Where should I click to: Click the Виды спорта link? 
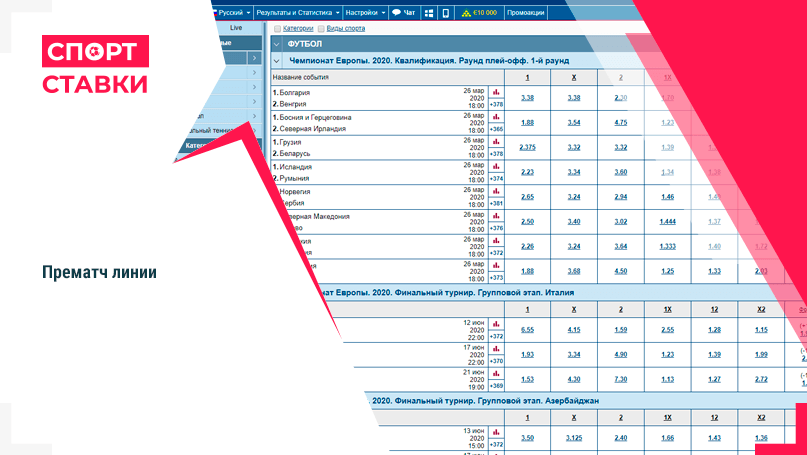point(346,29)
